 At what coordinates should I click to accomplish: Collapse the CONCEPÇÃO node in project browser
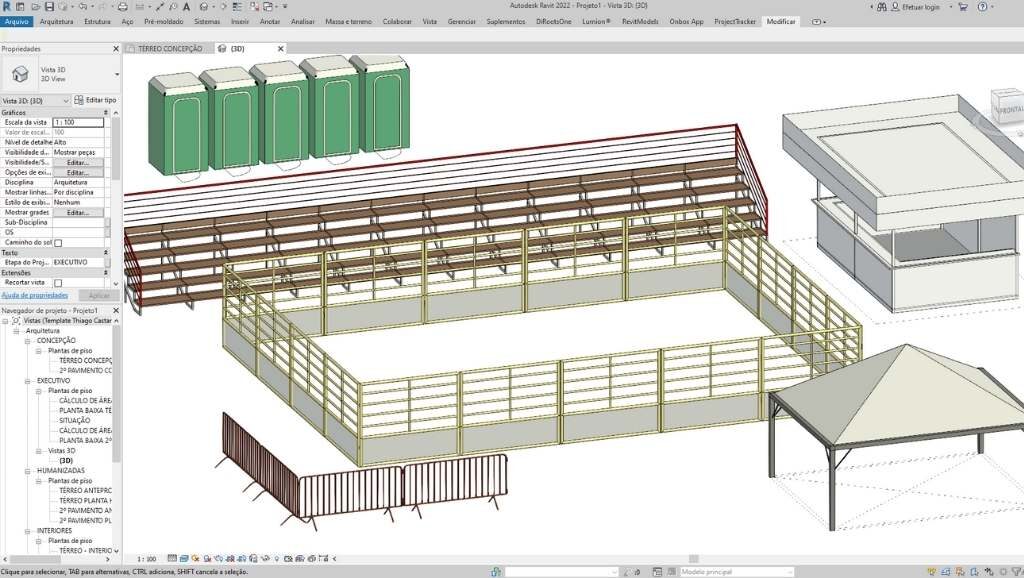pos(28,340)
